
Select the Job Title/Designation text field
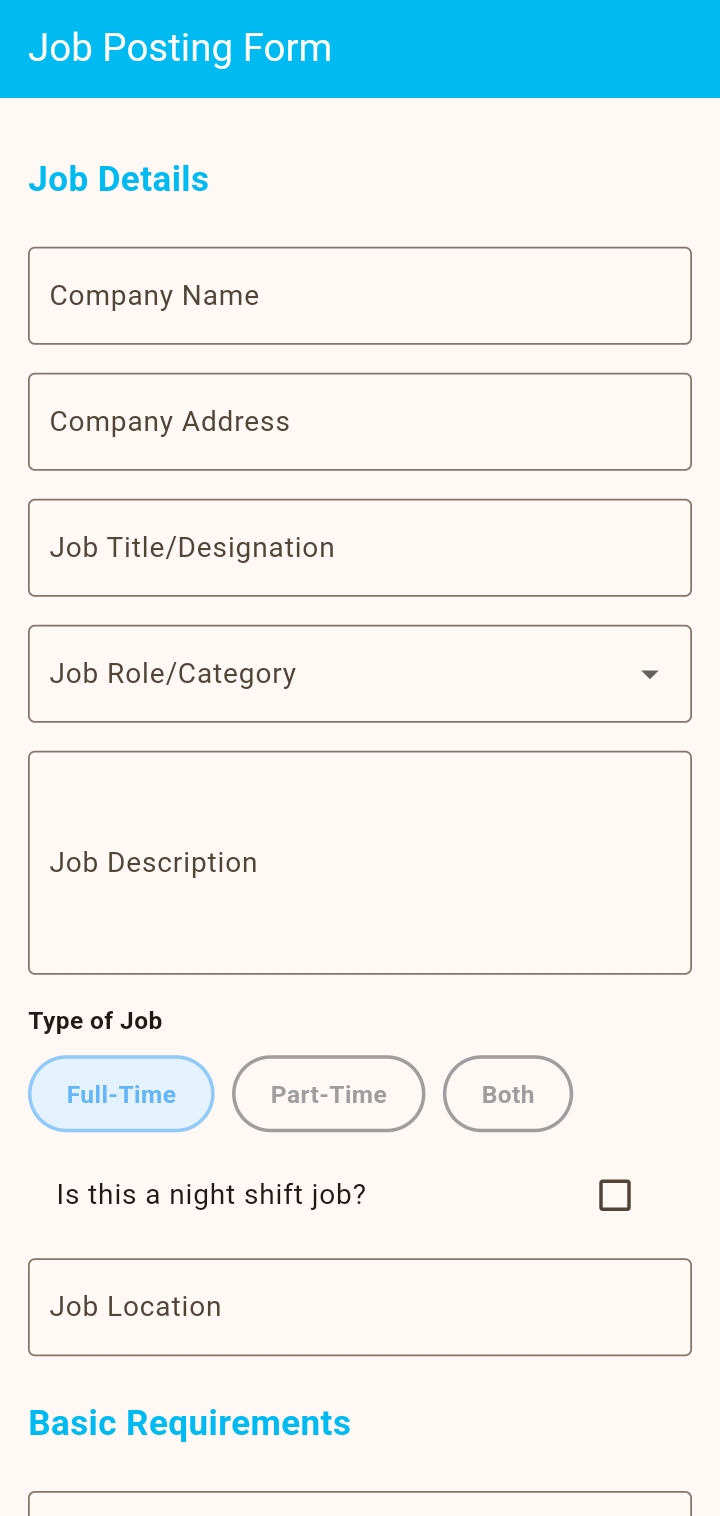click(x=360, y=548)
